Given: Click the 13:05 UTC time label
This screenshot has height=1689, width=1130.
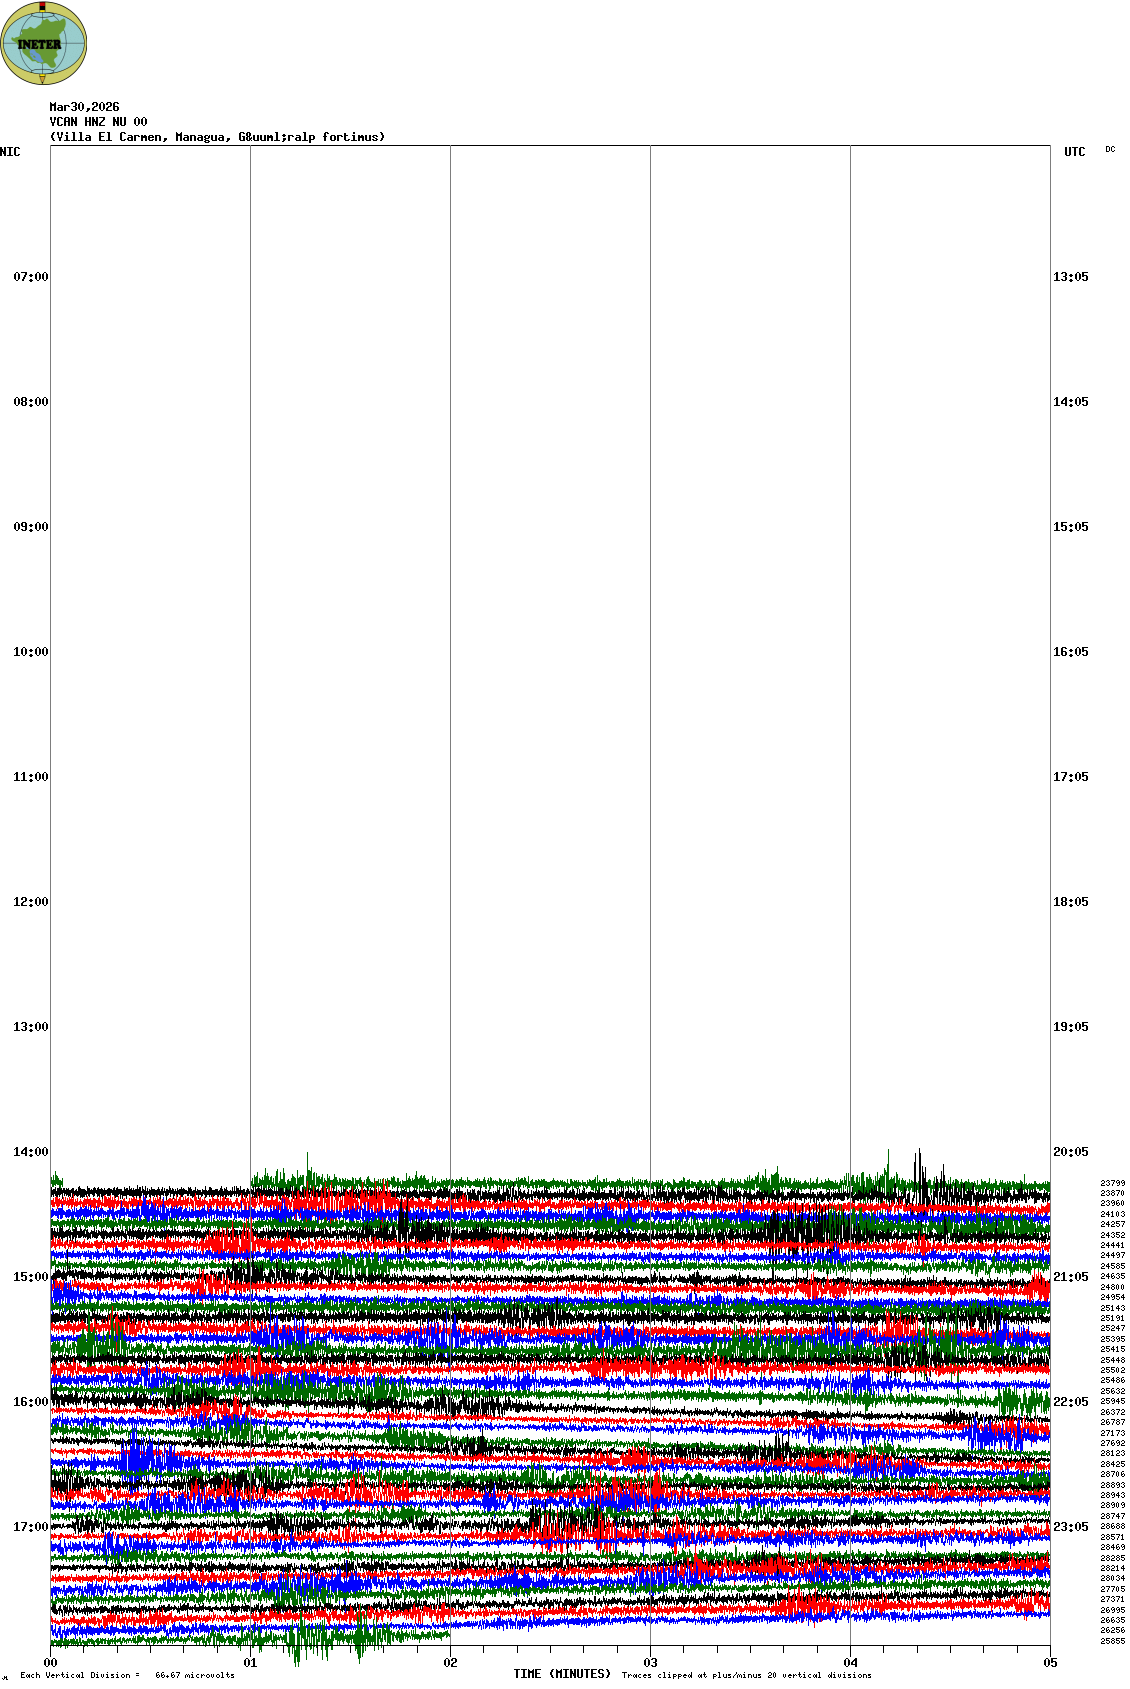Looking at the screenshot, I should (x=1070, y=277).
